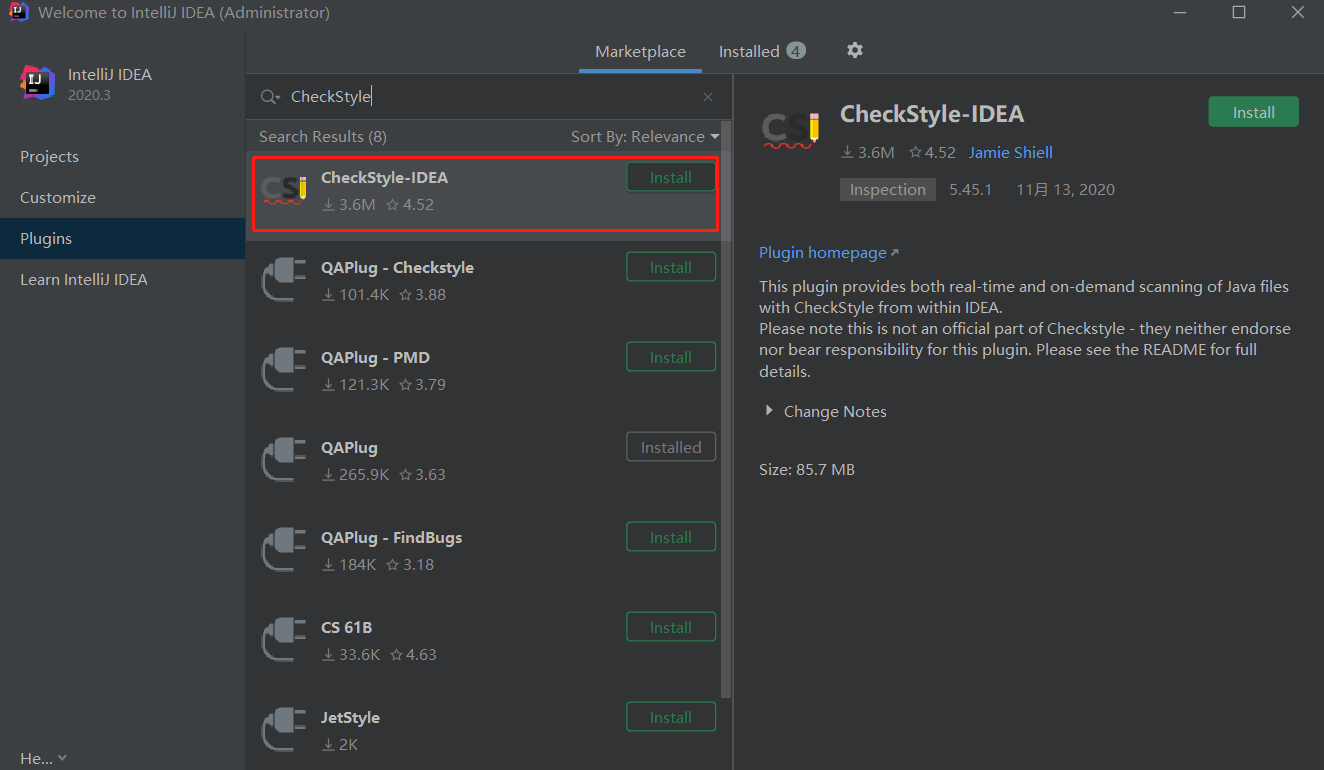Install the QAPlug - FindBugs plugin
Screen dimensions: 1324x770
pos(671,537)
